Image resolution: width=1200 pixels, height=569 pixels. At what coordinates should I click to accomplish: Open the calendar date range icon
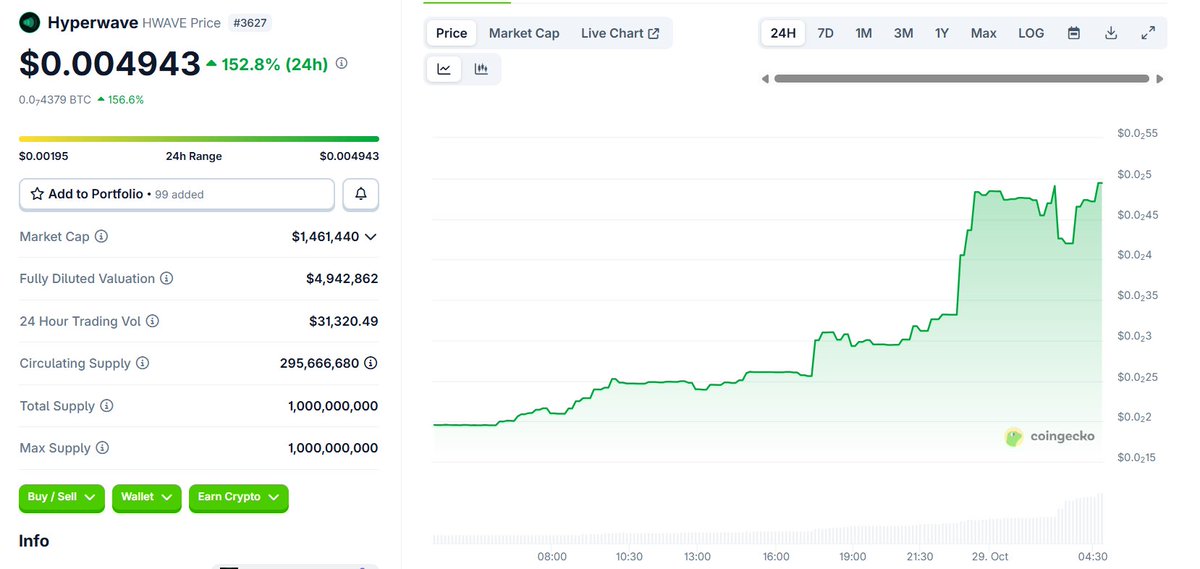click(1074, 33)
